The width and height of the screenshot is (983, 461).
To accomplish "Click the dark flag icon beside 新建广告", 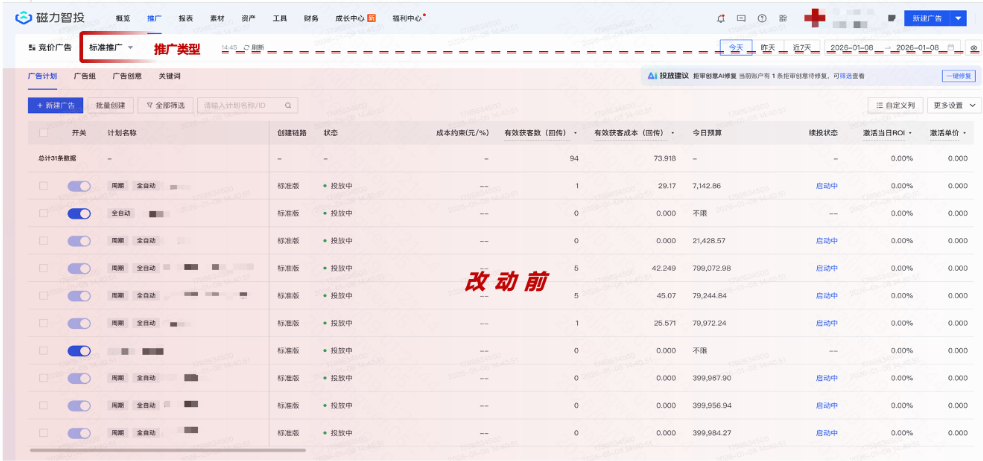I will tap(891, 18).
